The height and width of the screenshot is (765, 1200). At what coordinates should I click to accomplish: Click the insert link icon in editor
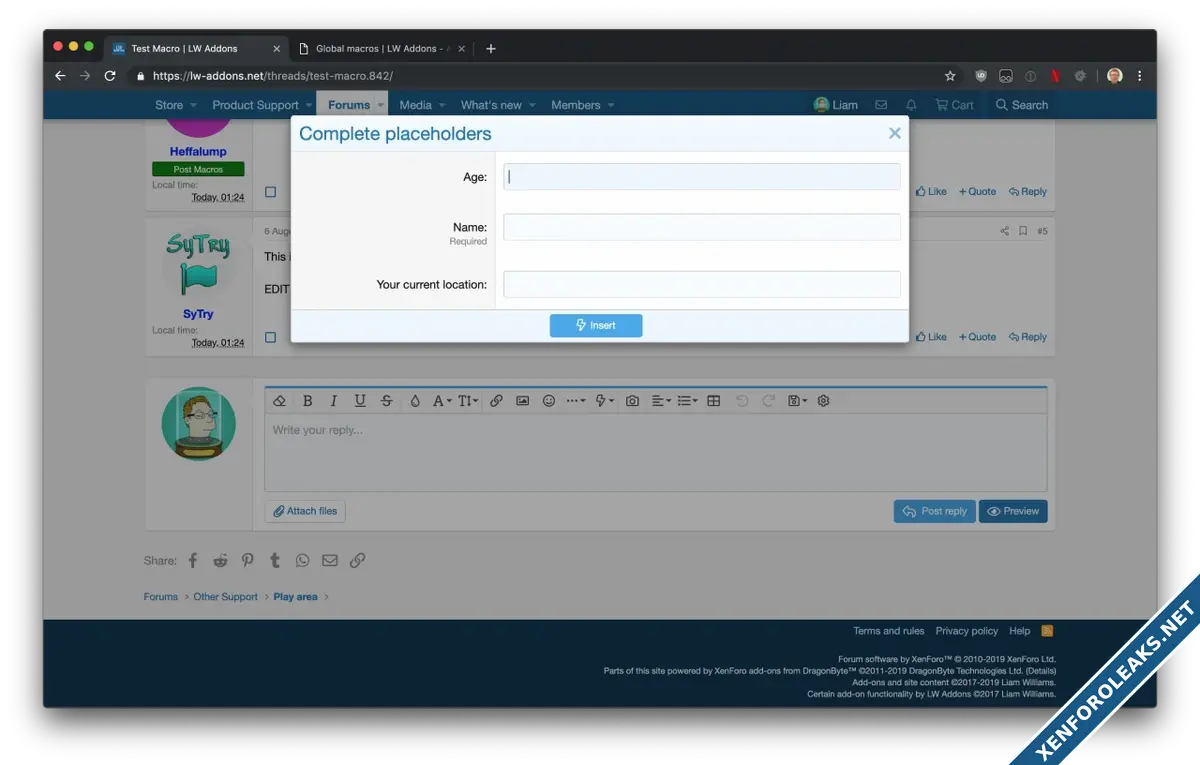496,401
